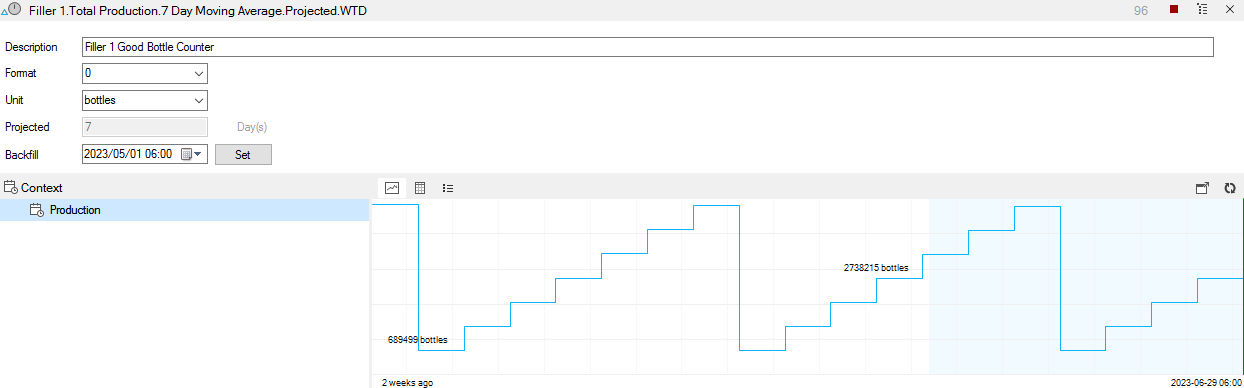Click the 689499 bottles chart label
The height and width of the screenshot is (388, 1244).
(x=418, y=340)
